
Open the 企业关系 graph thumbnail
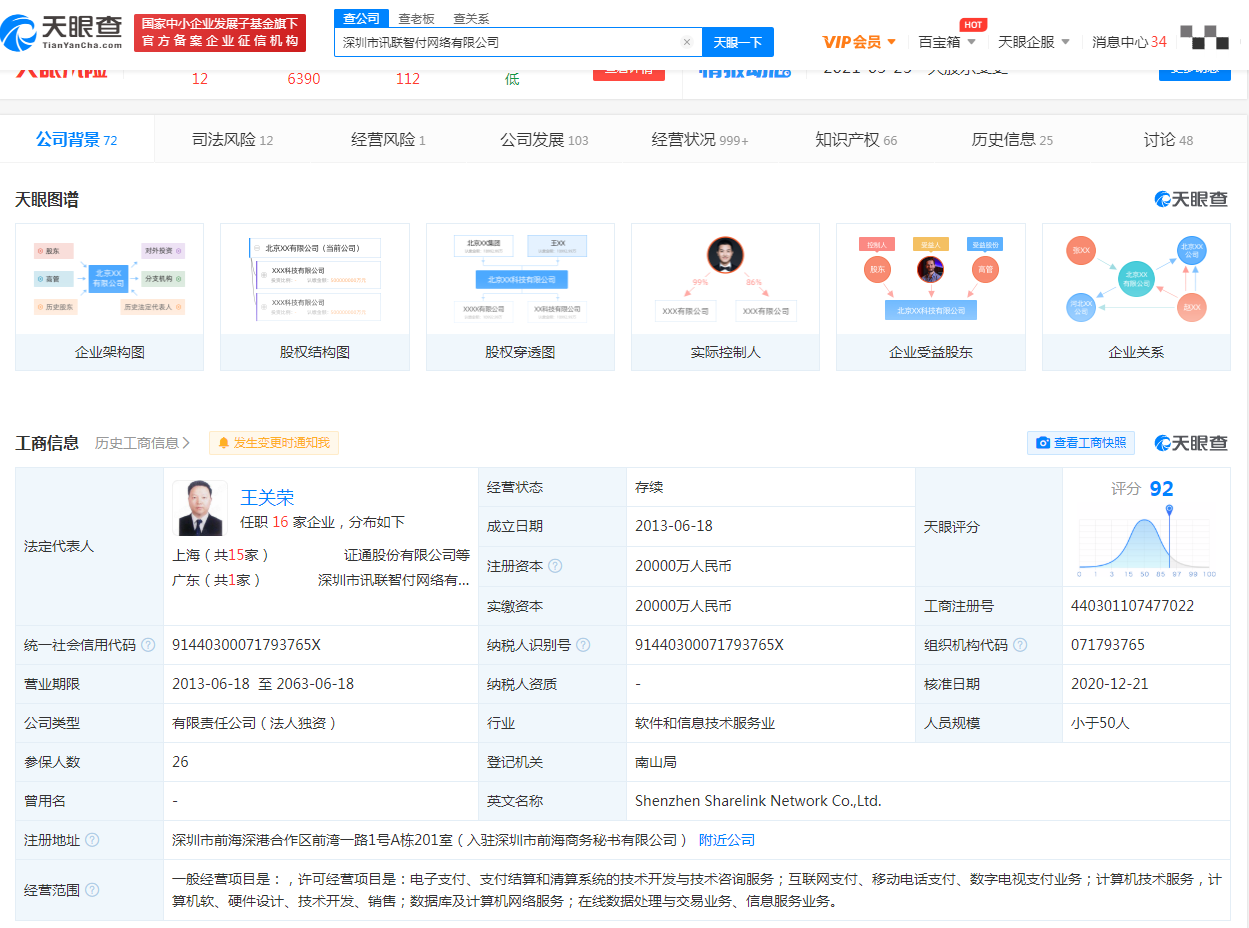tap(1136, 297)
